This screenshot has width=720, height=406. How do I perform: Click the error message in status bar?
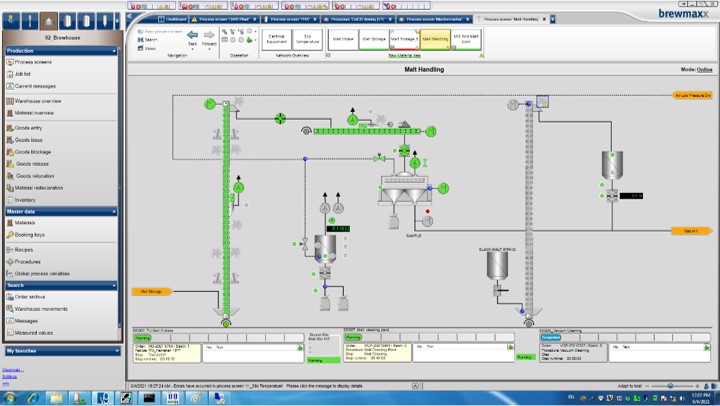(x=300, y=385)
